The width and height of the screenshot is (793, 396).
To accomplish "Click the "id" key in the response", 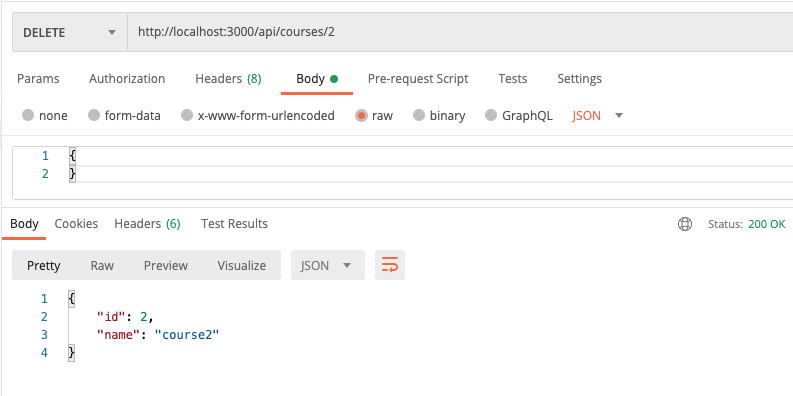I will [x=111, y=317].
